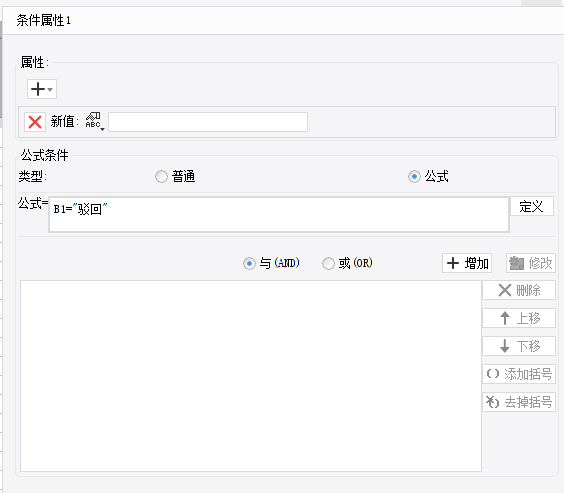The height and width of the screenshot is (493, 564).
Task: Open the ABC value type selector
Action: click(95, 122)
